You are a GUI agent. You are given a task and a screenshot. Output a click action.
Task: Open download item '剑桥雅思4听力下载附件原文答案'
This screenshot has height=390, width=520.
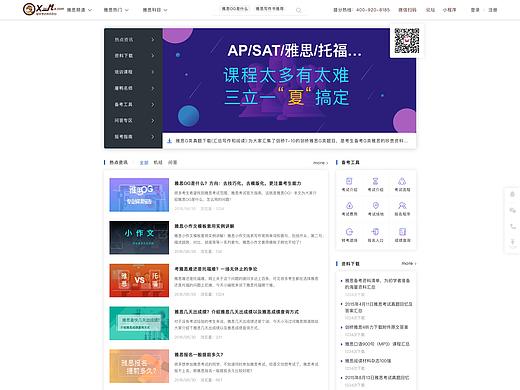coord(376,327)
